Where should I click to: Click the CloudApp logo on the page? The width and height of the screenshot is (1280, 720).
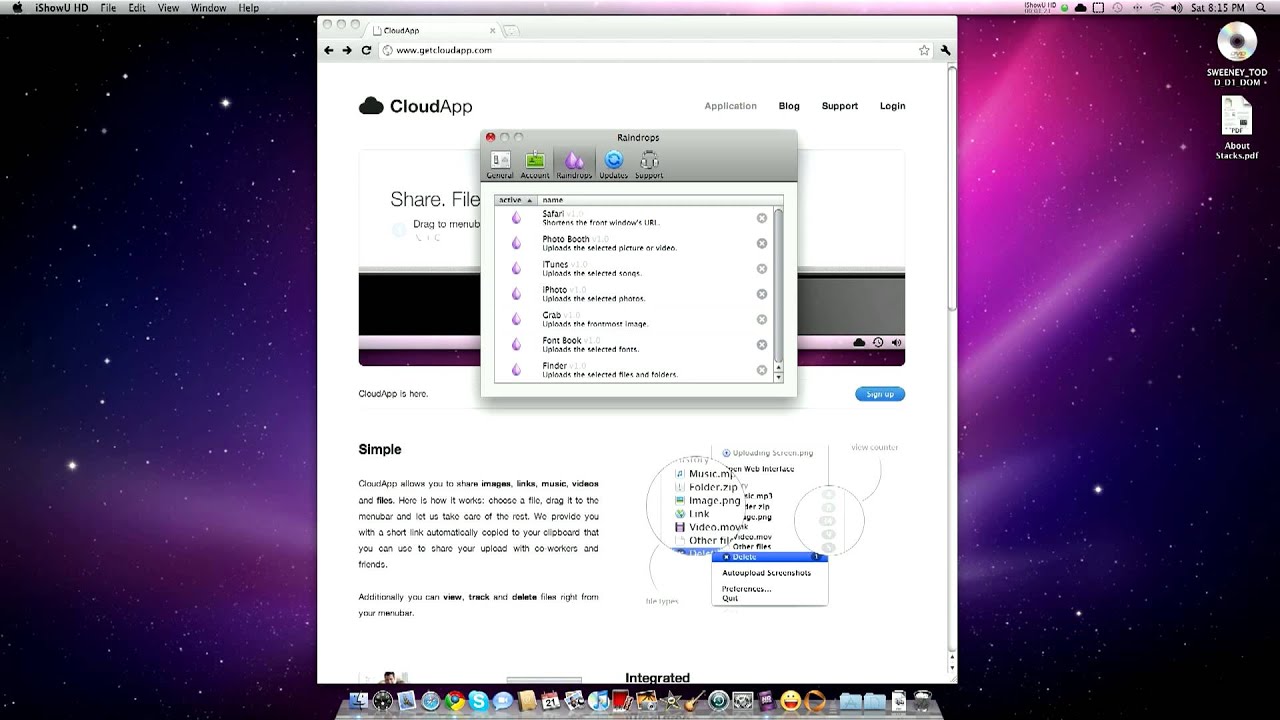pyautogui.click(x=415, y=106)
